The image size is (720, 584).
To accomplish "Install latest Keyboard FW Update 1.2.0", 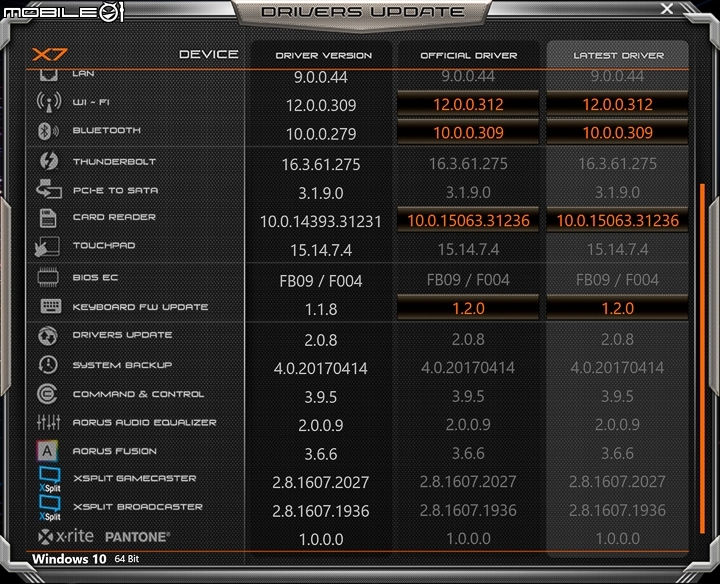I will [618, 308].
